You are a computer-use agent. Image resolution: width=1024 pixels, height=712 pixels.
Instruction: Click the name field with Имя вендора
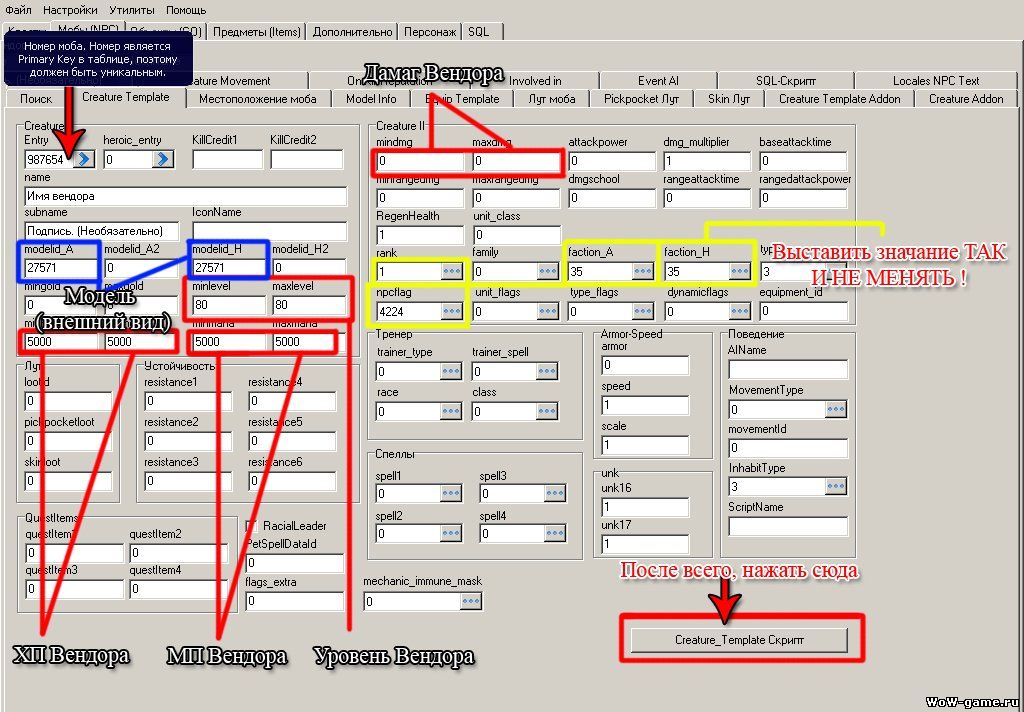pyautogui.click(x=186, y=196)
